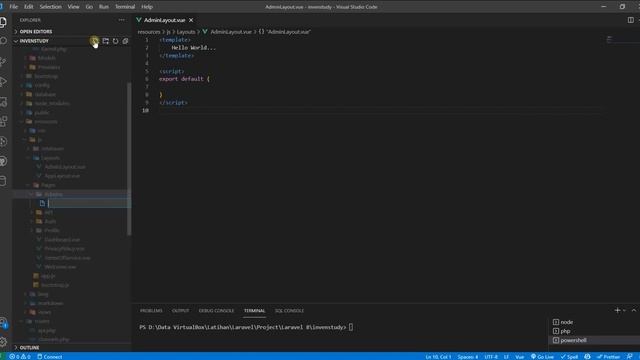Click the Spell checker status item
The image size is (640, 360).
pos(569,356)
